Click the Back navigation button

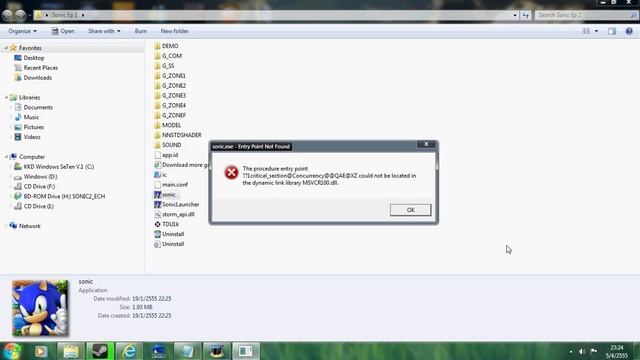coord(7,16)
